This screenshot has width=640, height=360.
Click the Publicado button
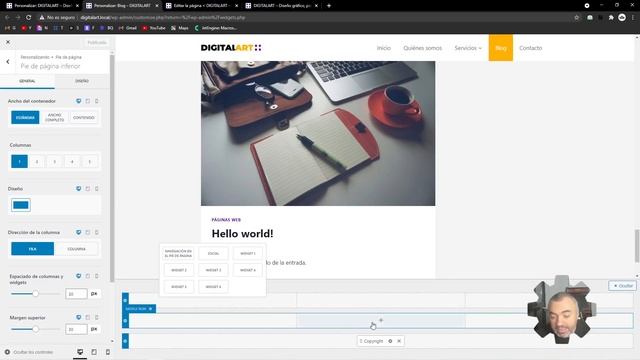97,42
